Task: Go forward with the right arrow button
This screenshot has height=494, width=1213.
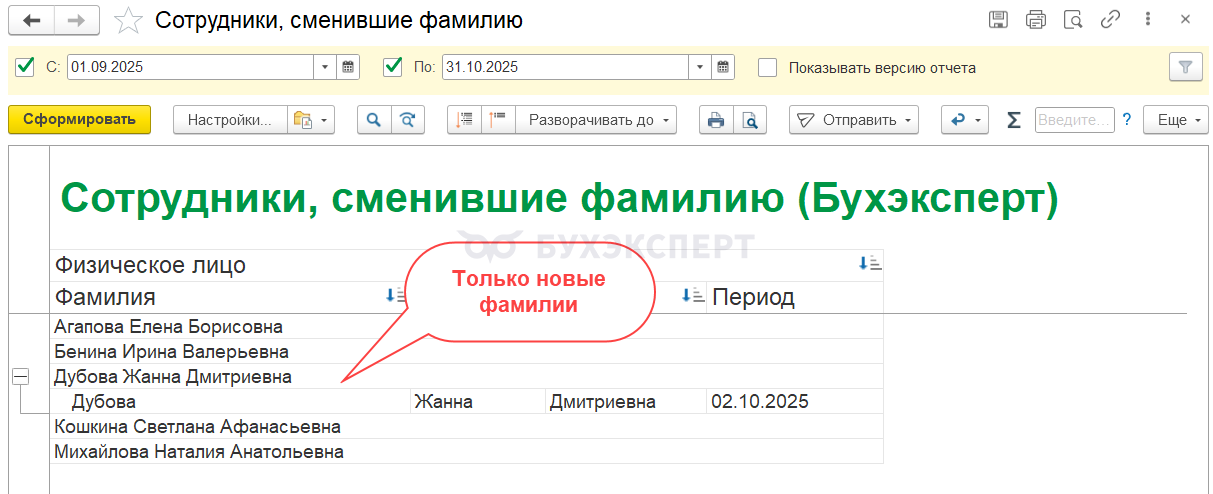Action: pos(77,19)
